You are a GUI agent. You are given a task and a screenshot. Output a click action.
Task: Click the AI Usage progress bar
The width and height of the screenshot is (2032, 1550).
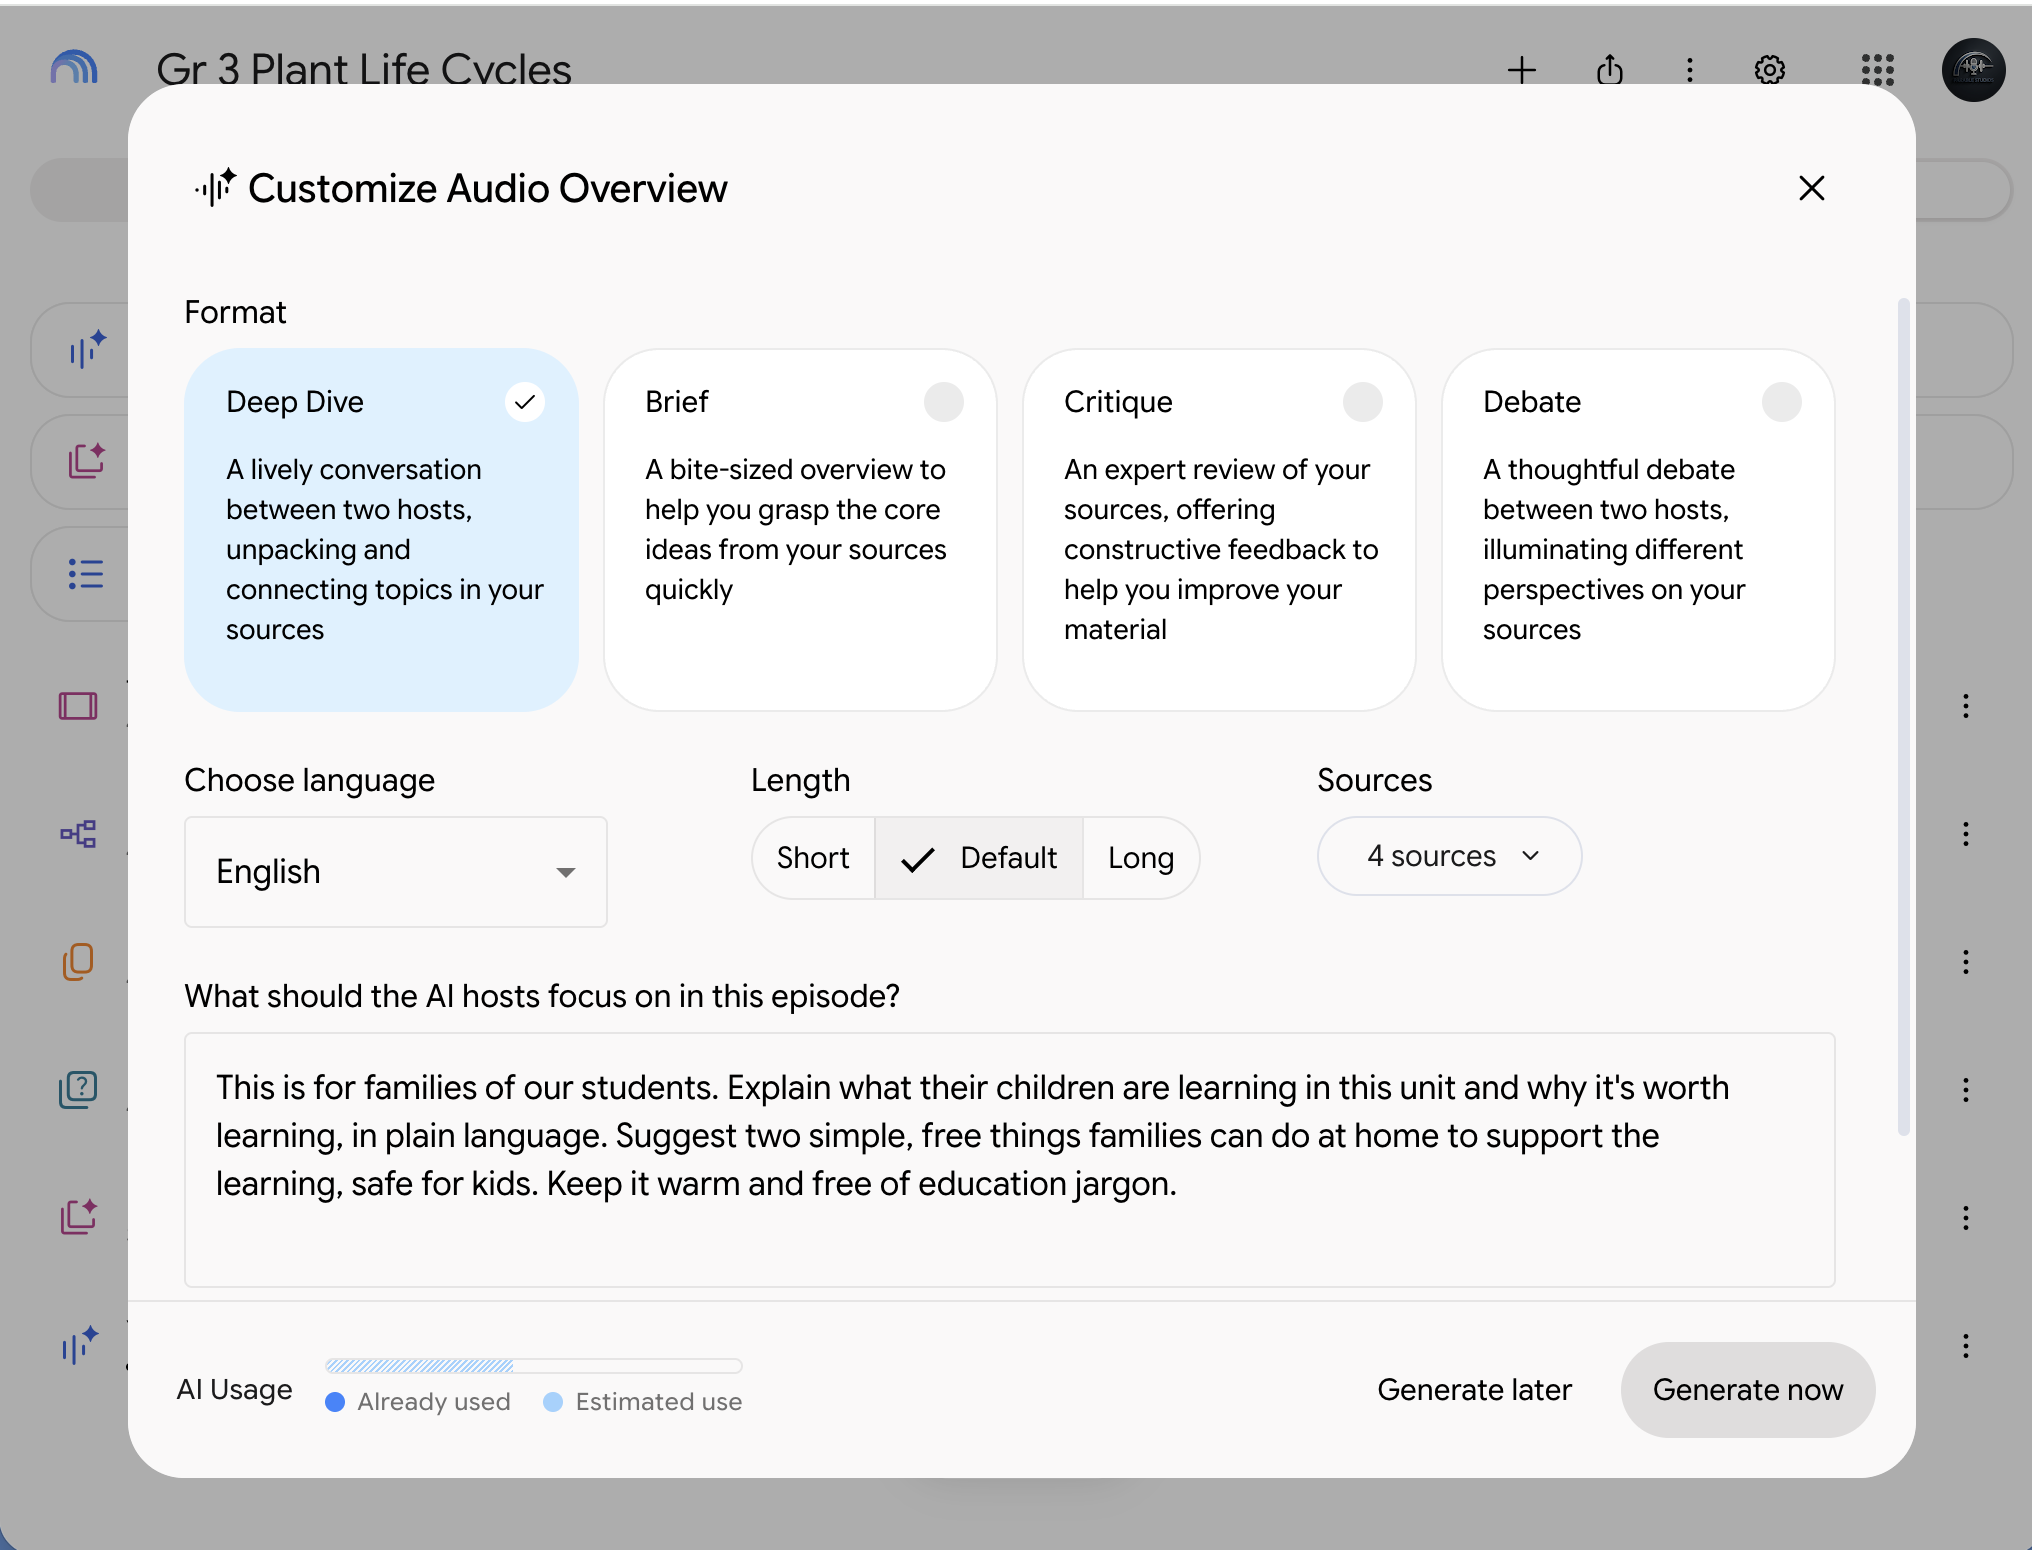533,1366
